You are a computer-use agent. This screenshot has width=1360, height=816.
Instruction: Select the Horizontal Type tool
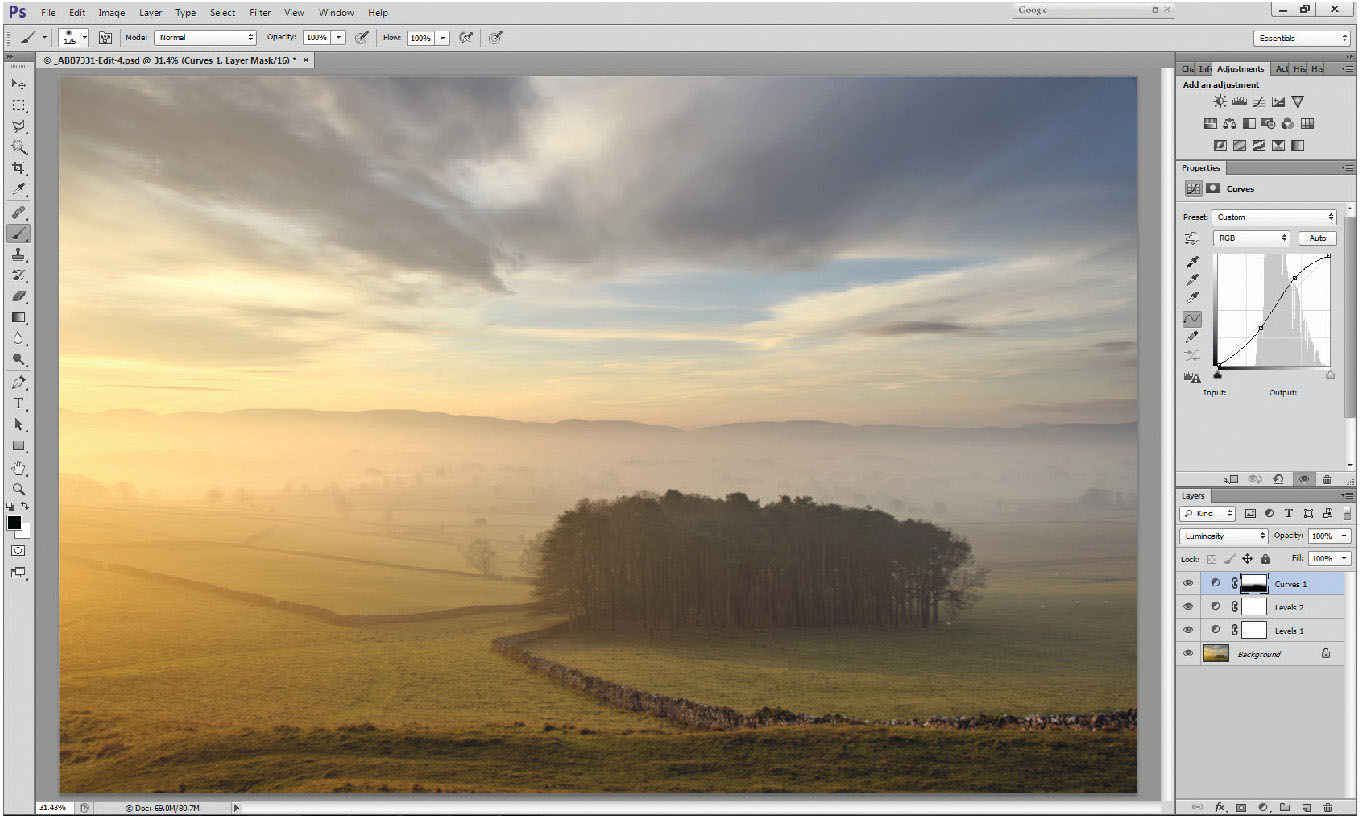point(19,403)
